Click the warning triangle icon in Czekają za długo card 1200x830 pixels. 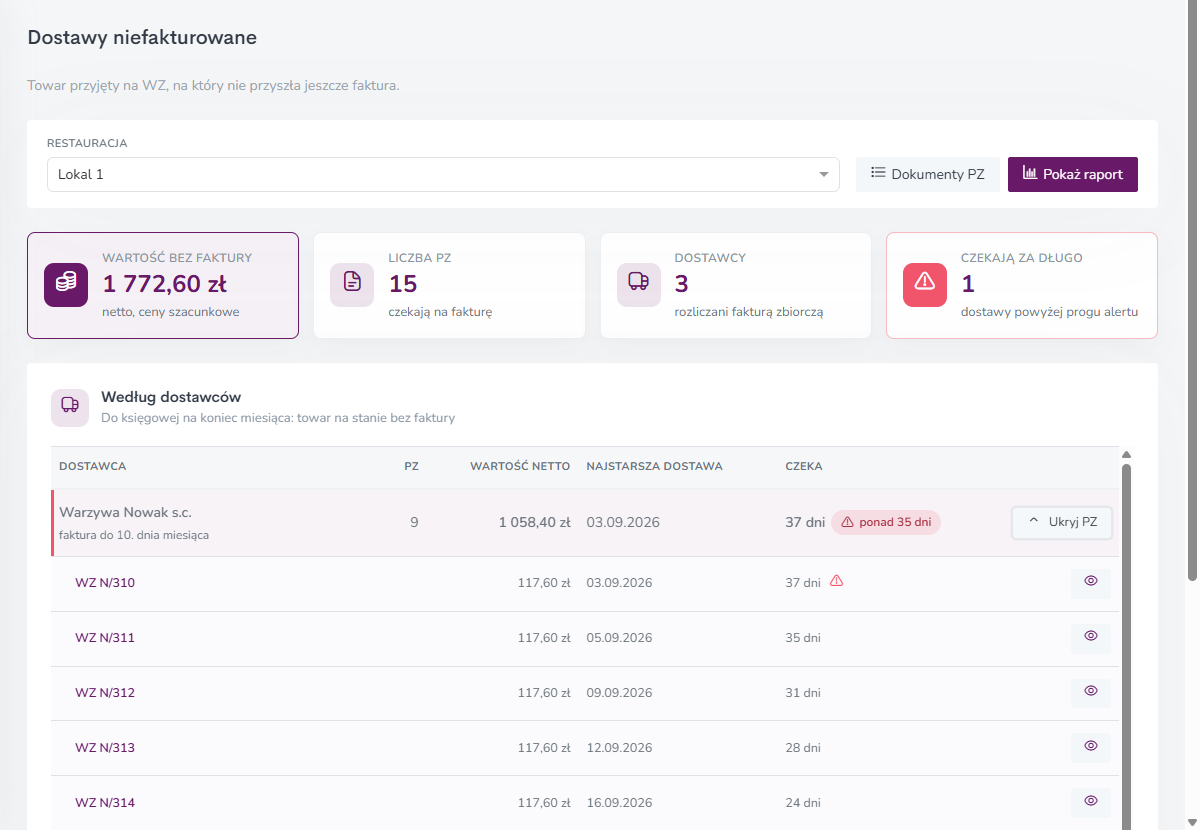point(925,285)
